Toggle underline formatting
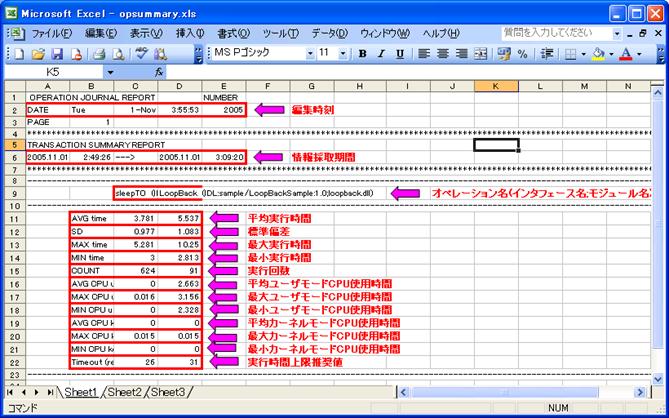The width and height of the screenshot is (669, 418). pos(400,54)
